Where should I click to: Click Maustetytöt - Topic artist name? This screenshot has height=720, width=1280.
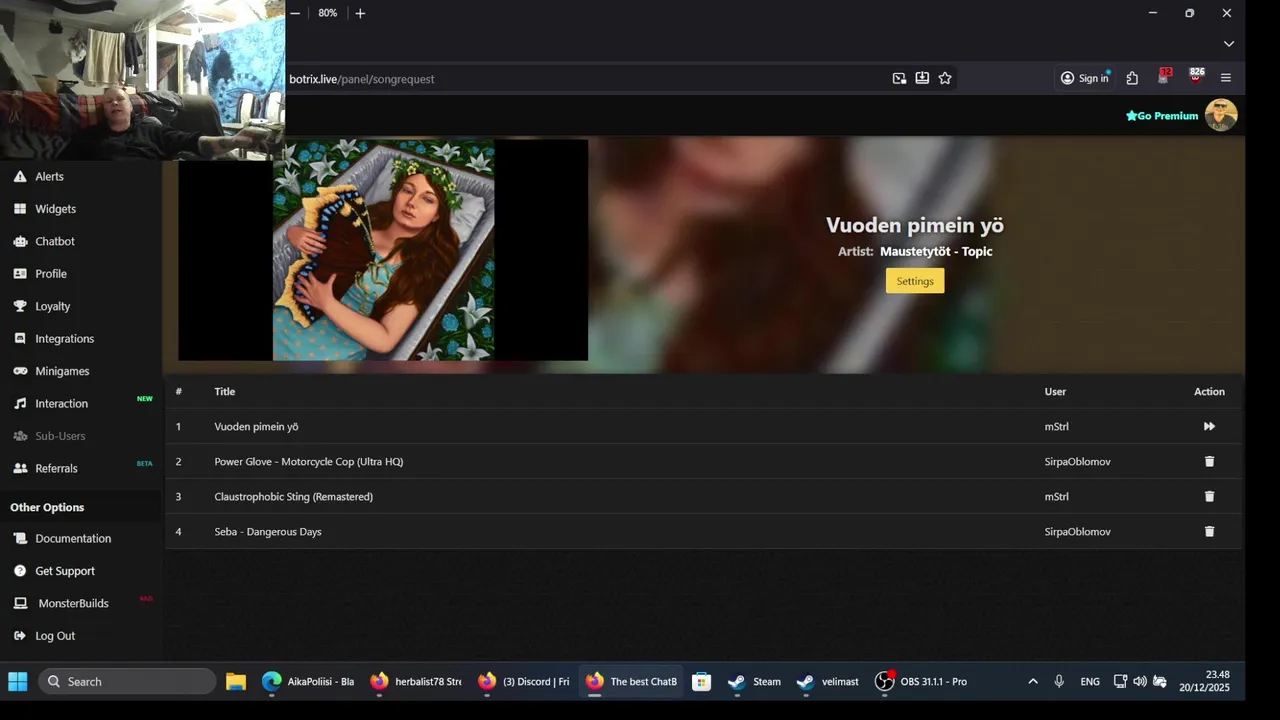point(936,252)
